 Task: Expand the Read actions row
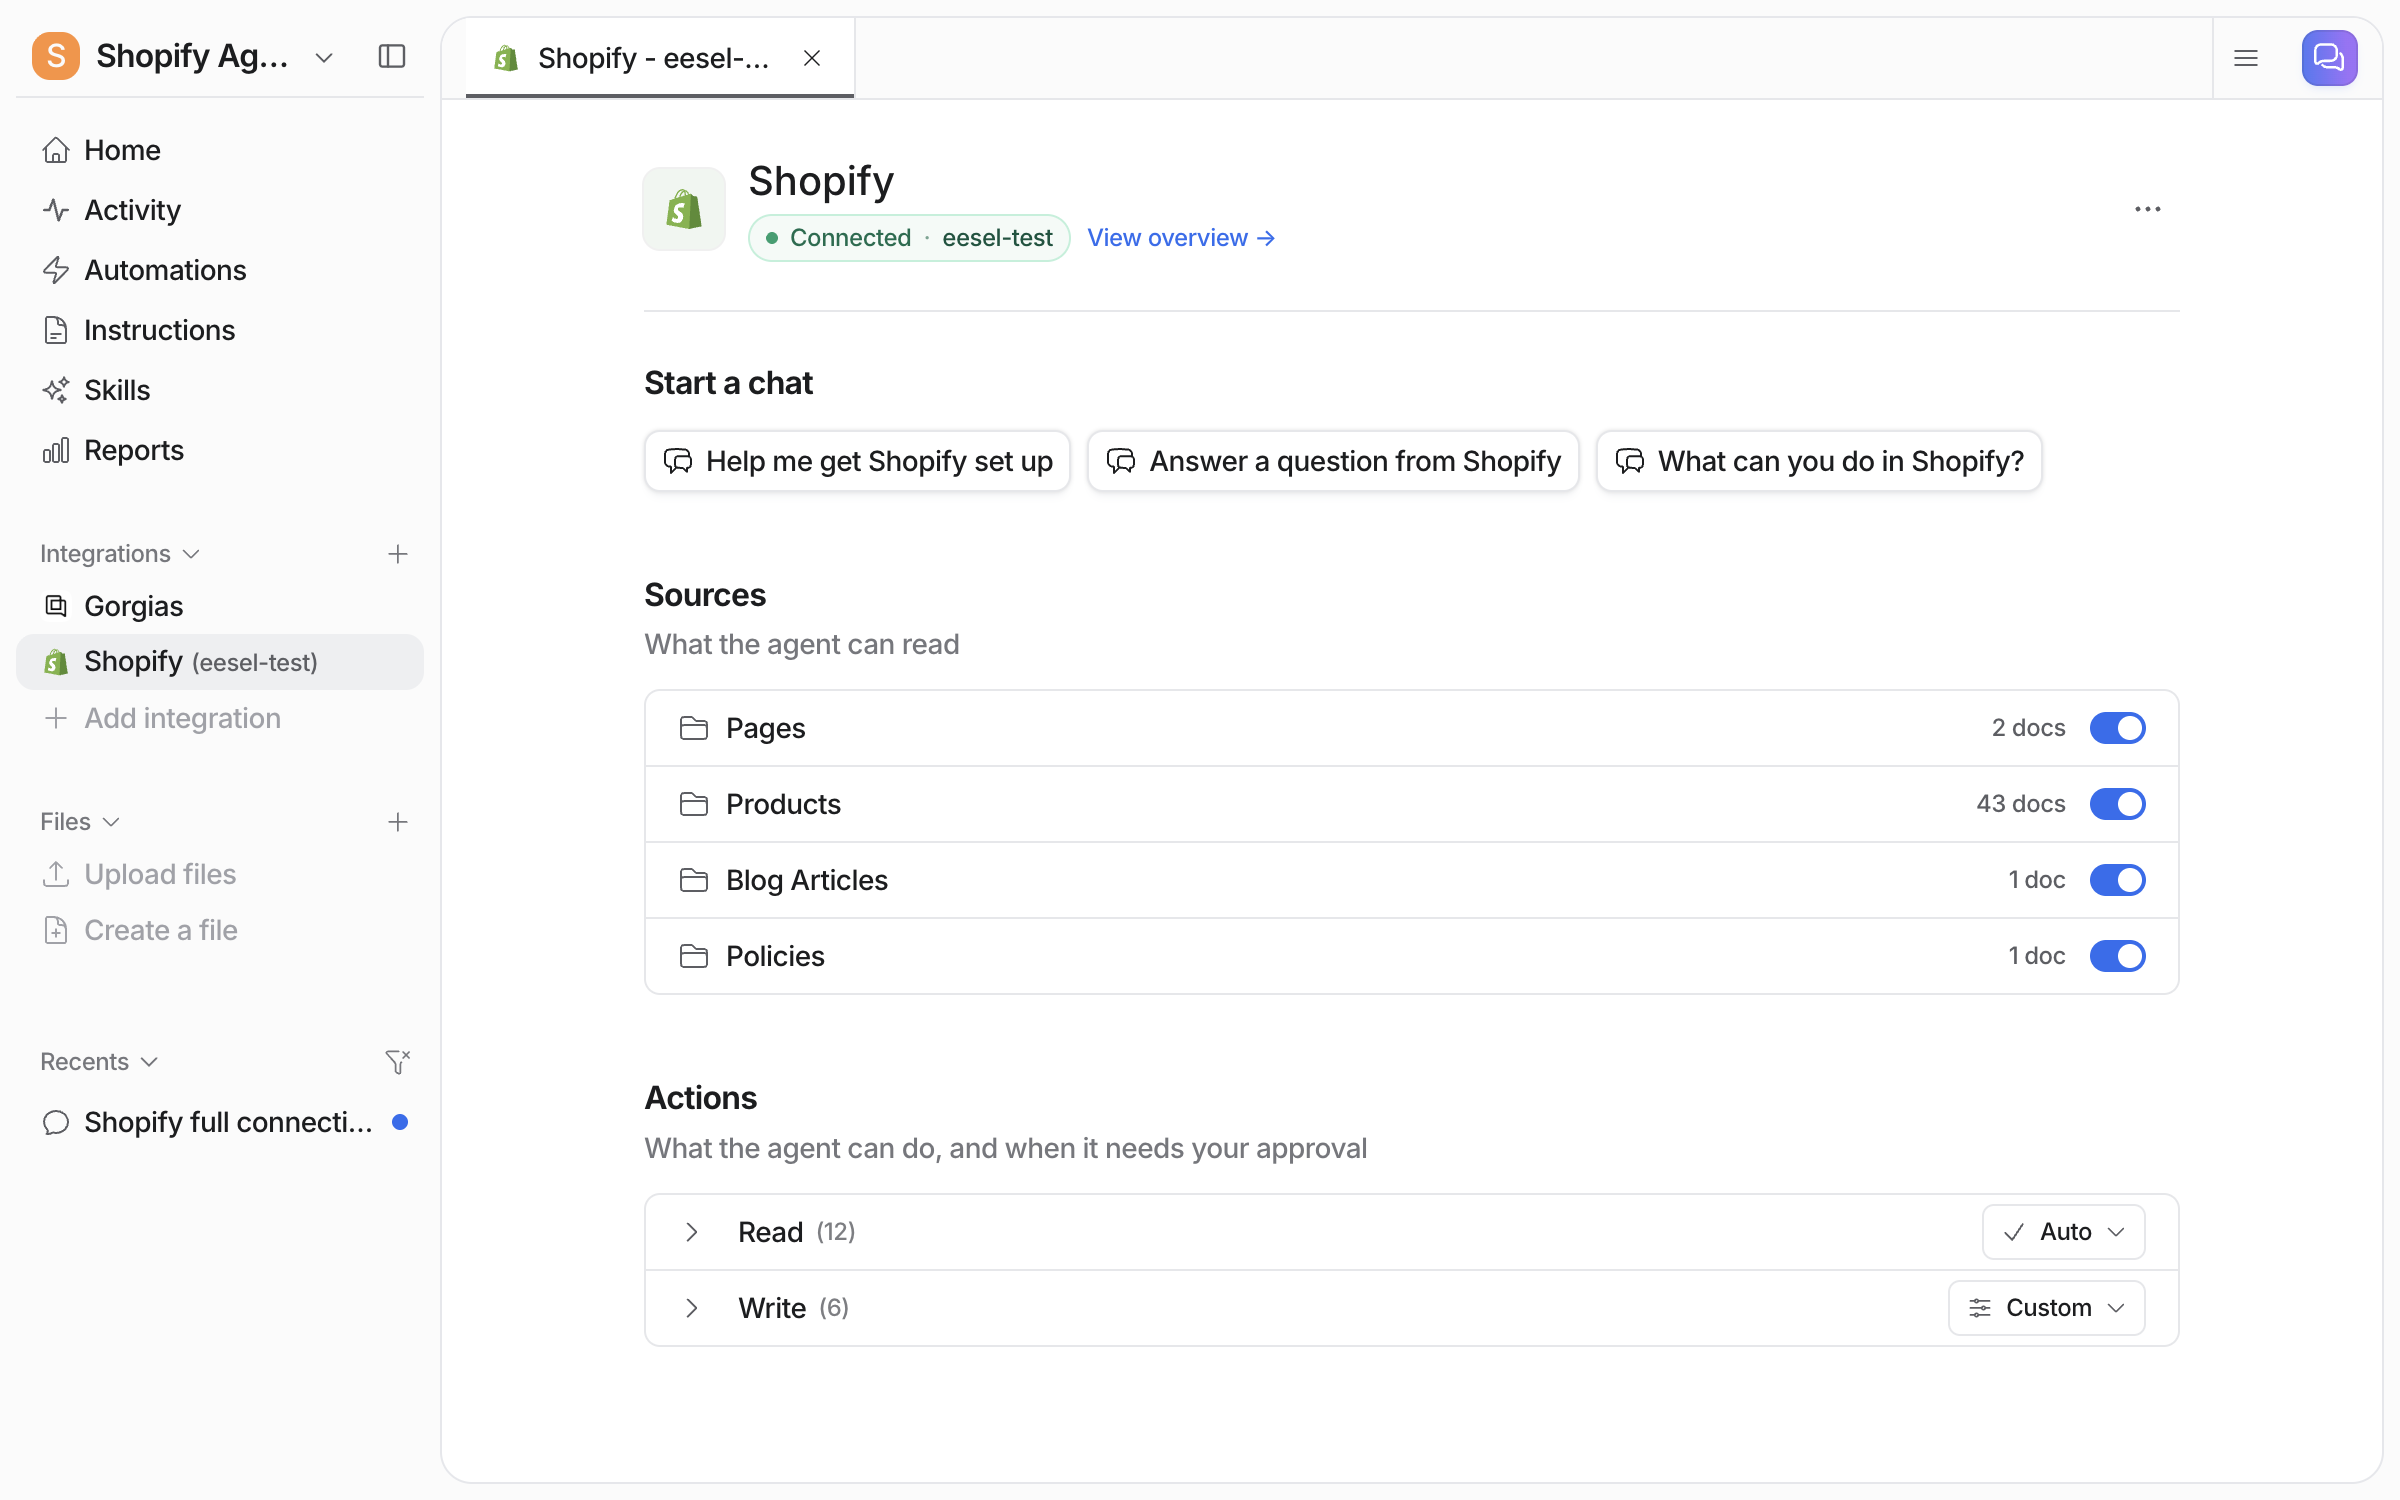point(692,1232)
